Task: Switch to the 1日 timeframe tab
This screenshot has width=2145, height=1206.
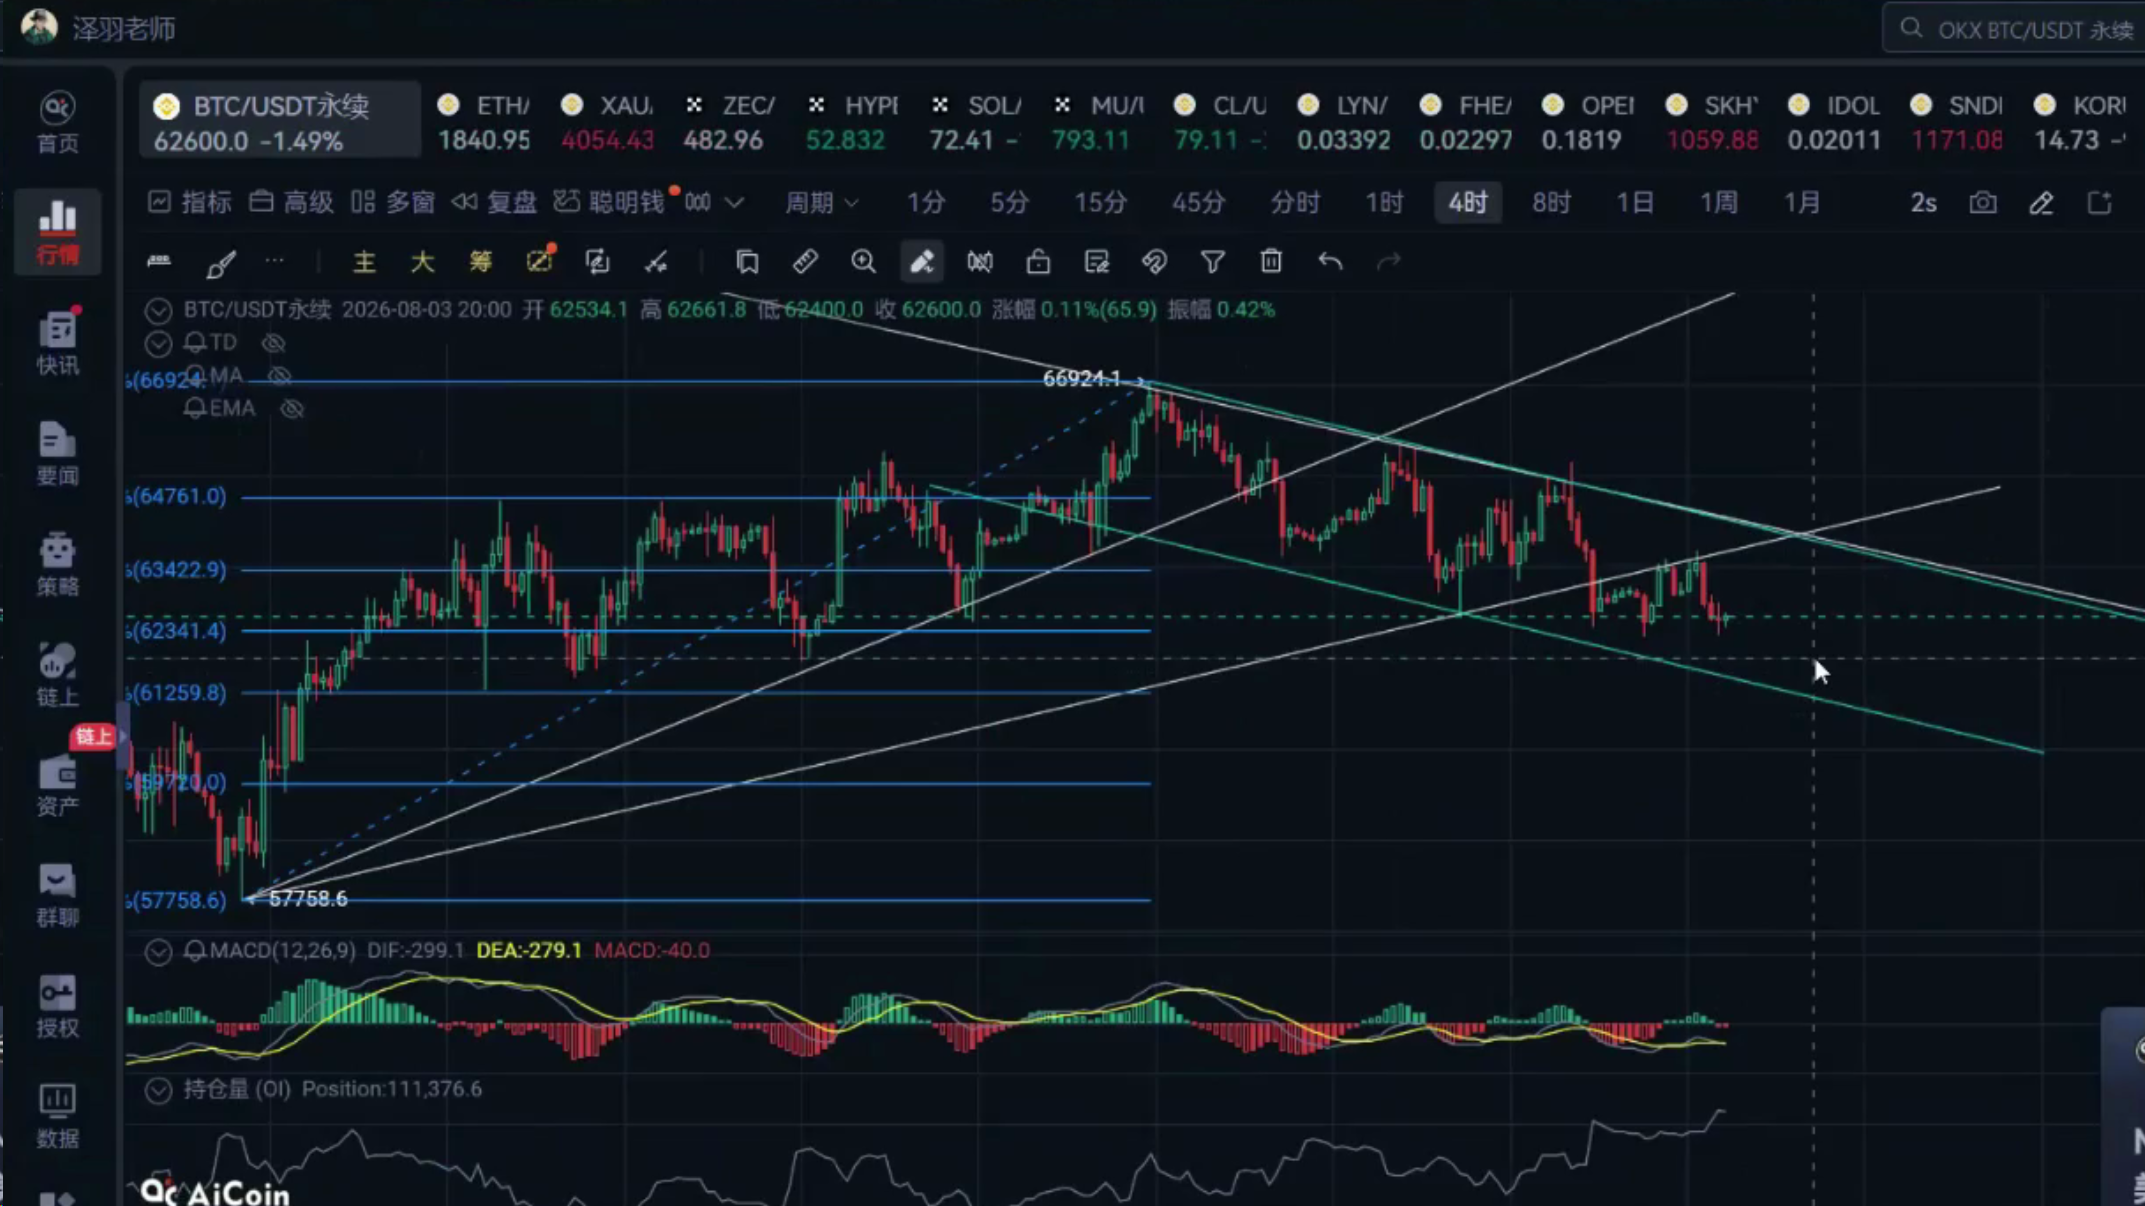Action: coord(1634,203)
